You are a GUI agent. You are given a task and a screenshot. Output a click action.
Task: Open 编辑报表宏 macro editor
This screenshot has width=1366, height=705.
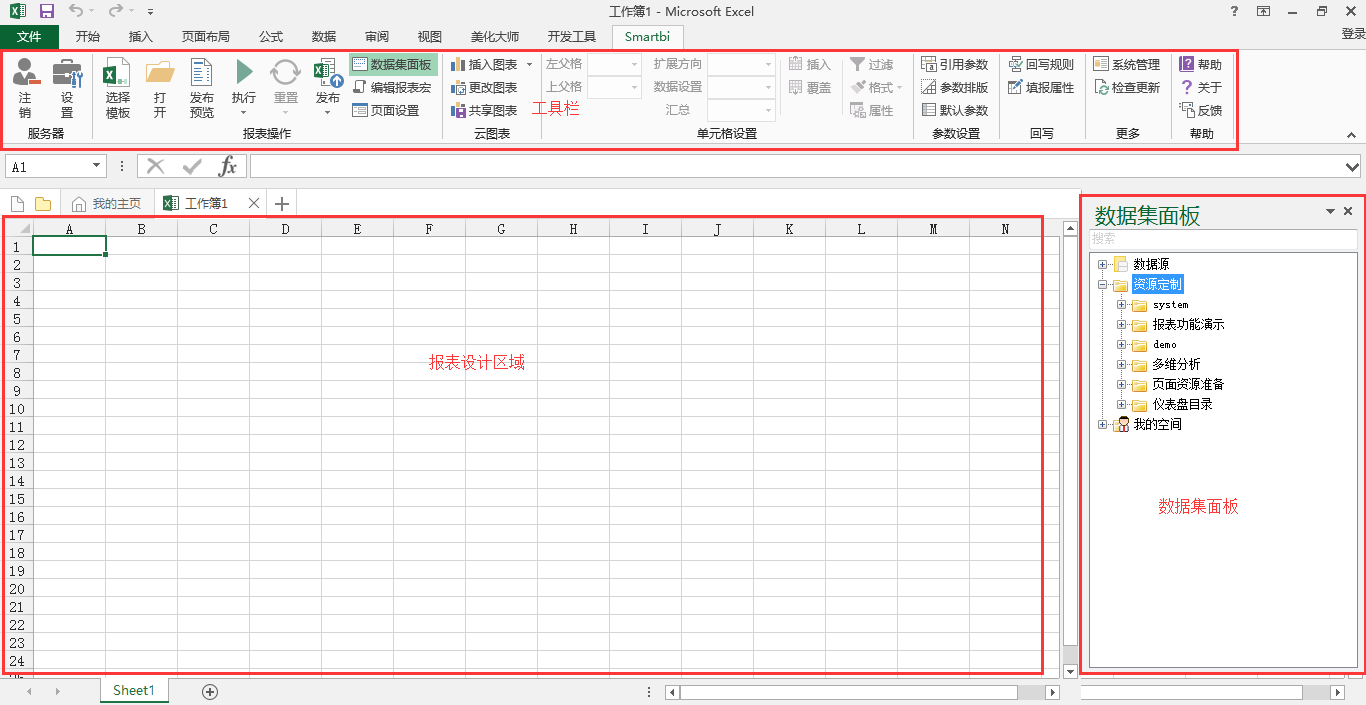coord(392,87)
